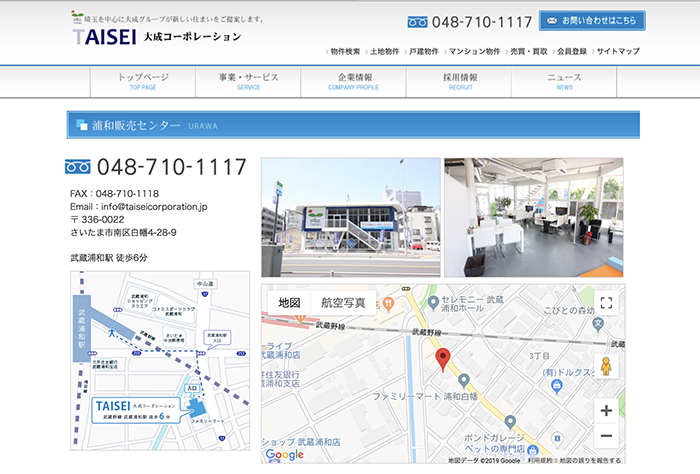This screenshot has width=700, height=474.
Task: Switch Google map to 航空写真 view
Action: coord(343,303)
